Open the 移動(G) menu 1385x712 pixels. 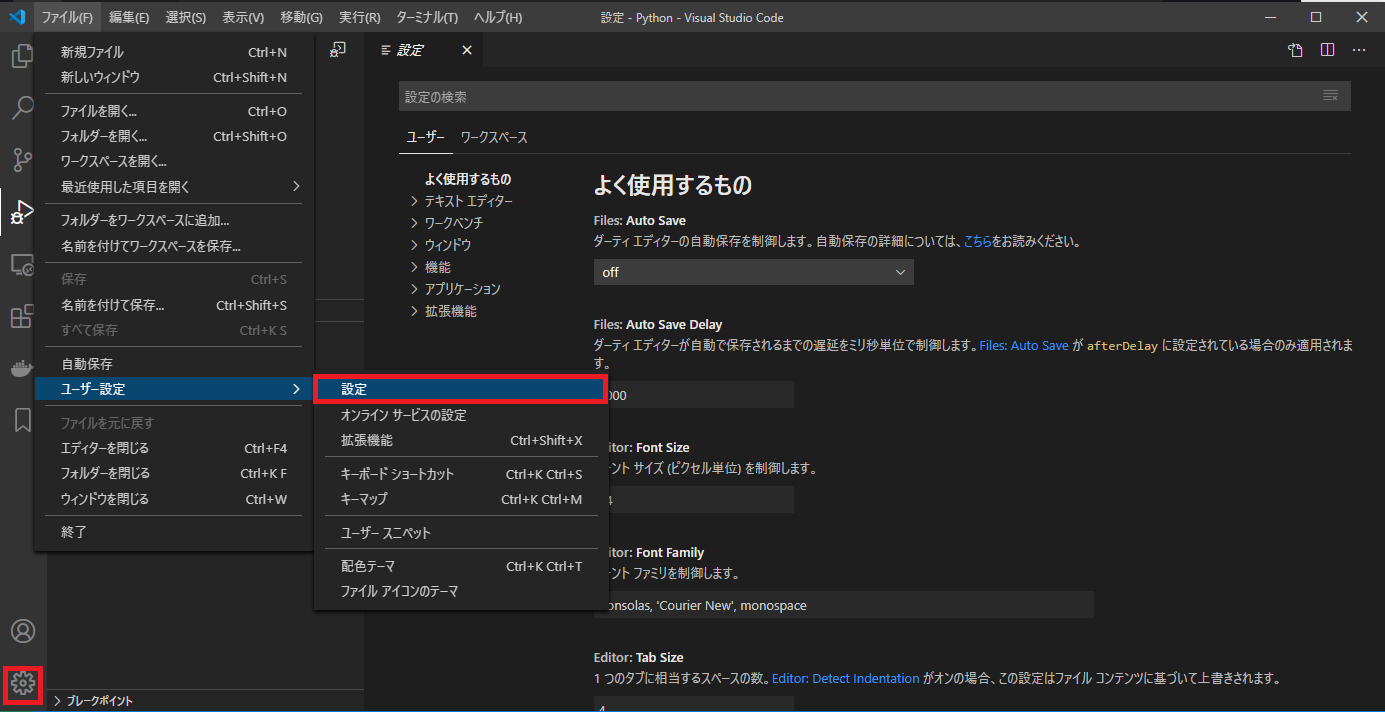coord(302,17)
